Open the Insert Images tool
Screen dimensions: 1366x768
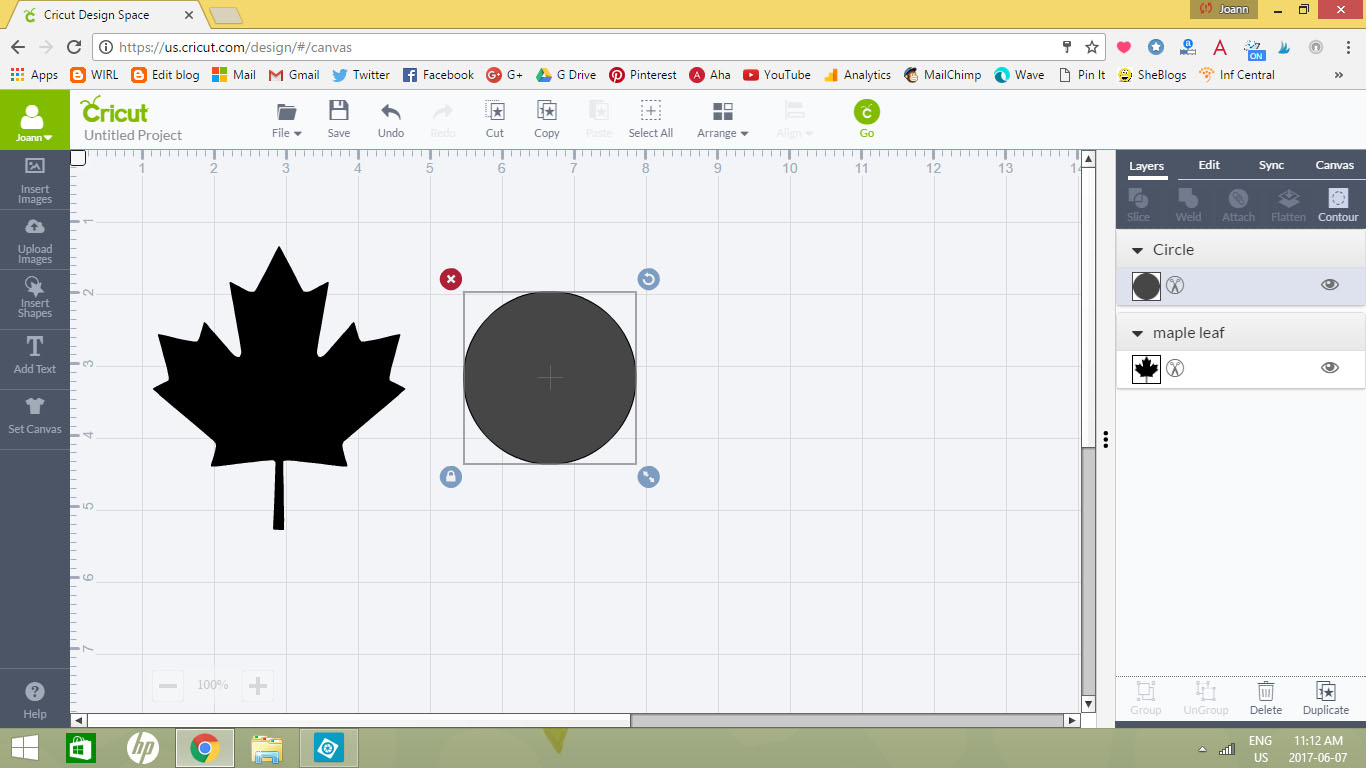[x=34, y=179]
